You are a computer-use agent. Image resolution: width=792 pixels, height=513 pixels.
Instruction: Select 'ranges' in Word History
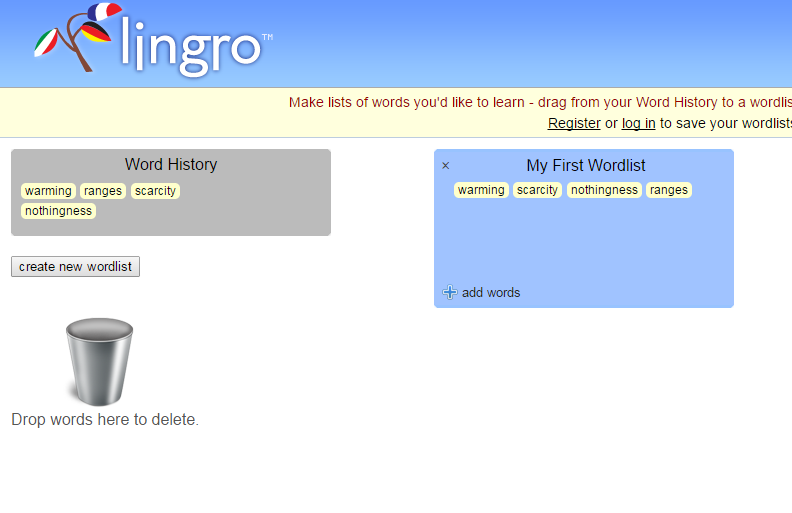pyautogui.click(x=102, y=191)
